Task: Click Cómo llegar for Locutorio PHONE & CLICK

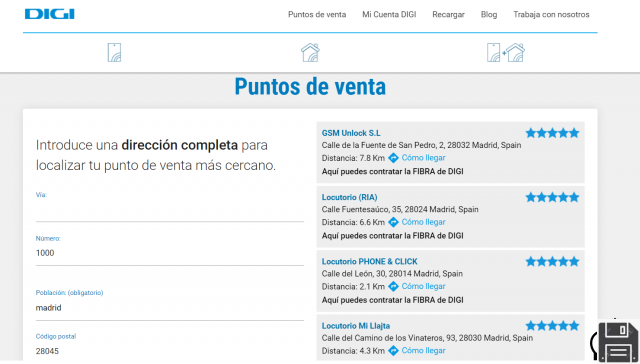Action: click(x=423, y=286)
